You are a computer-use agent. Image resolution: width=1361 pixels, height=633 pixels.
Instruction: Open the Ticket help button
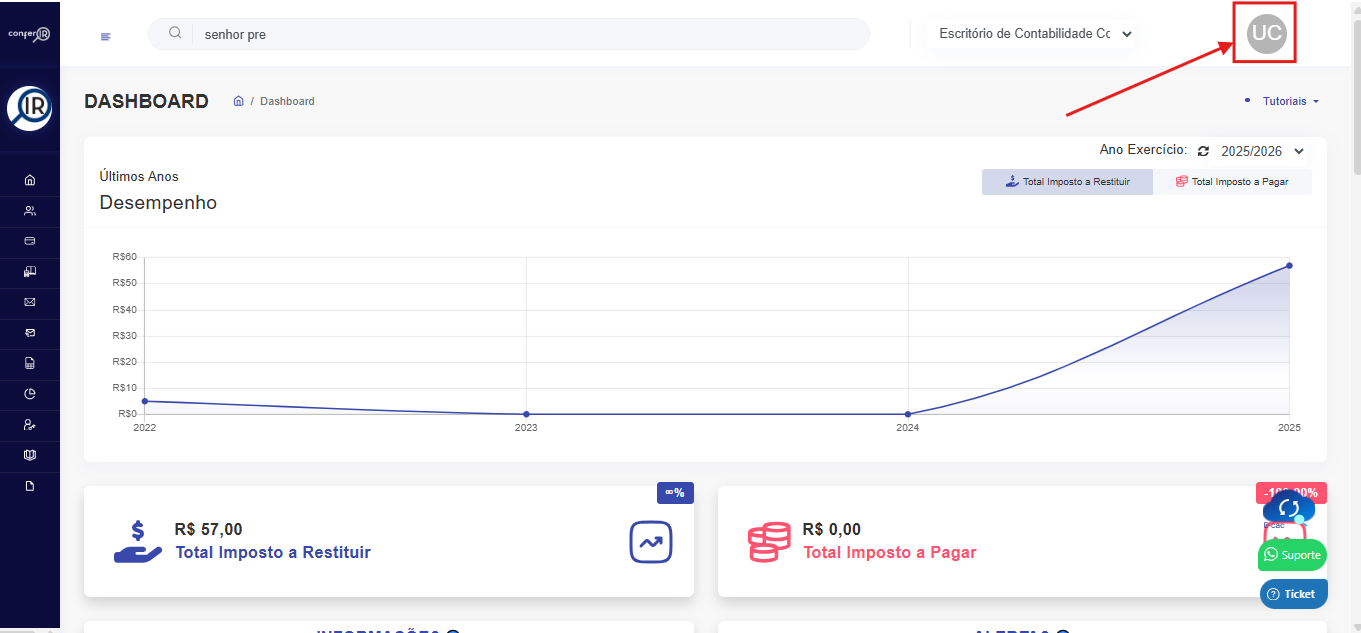click(x=1293, y=594)
